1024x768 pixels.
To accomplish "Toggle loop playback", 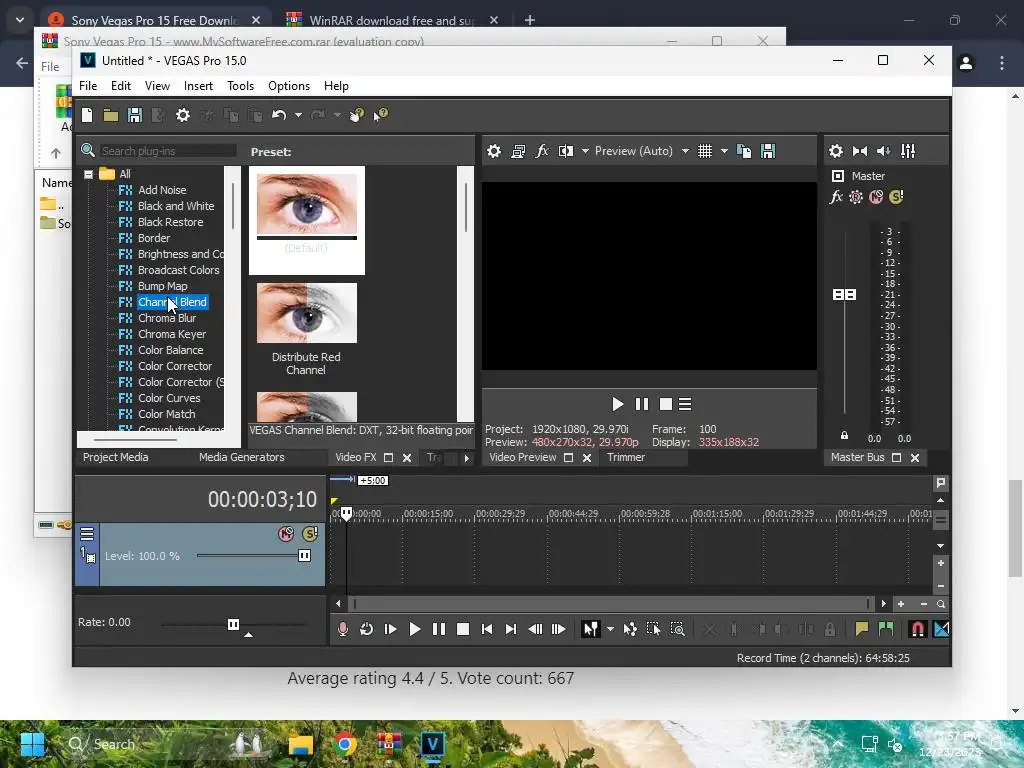I will pos(366,629).
